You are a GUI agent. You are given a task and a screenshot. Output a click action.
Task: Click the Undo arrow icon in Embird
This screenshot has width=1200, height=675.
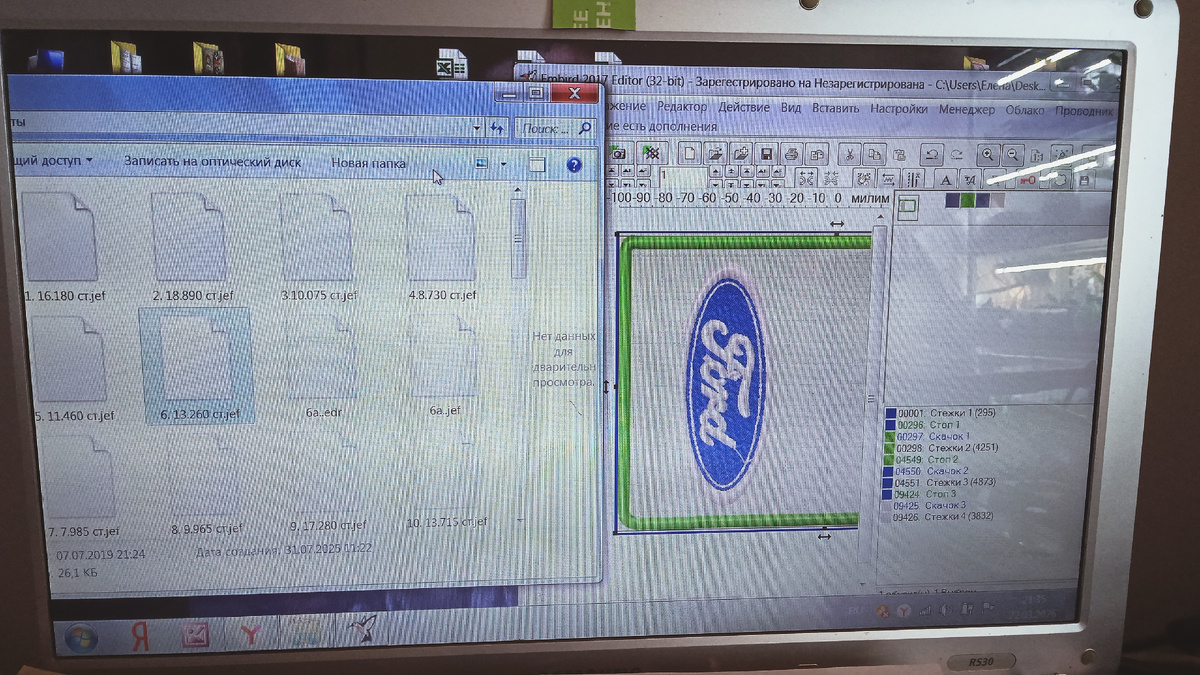click(931, 154)
